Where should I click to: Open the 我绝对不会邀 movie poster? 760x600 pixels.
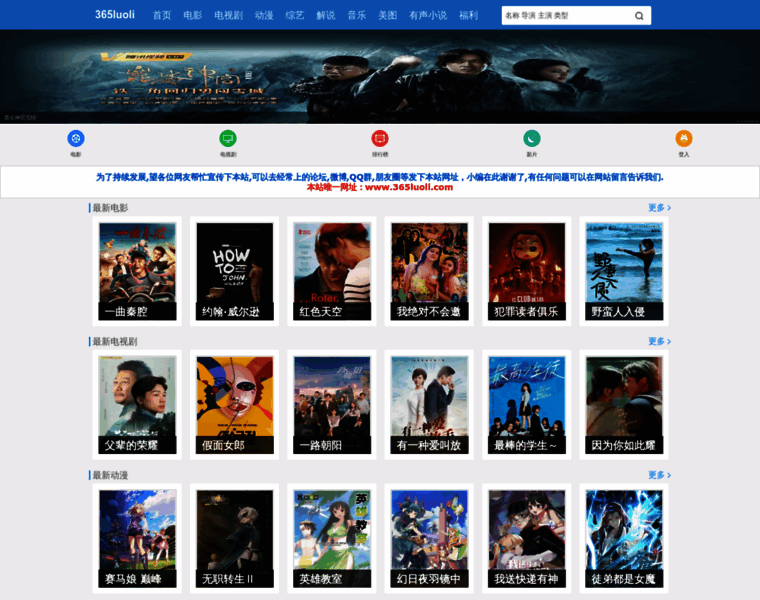(x=429, y=271)
